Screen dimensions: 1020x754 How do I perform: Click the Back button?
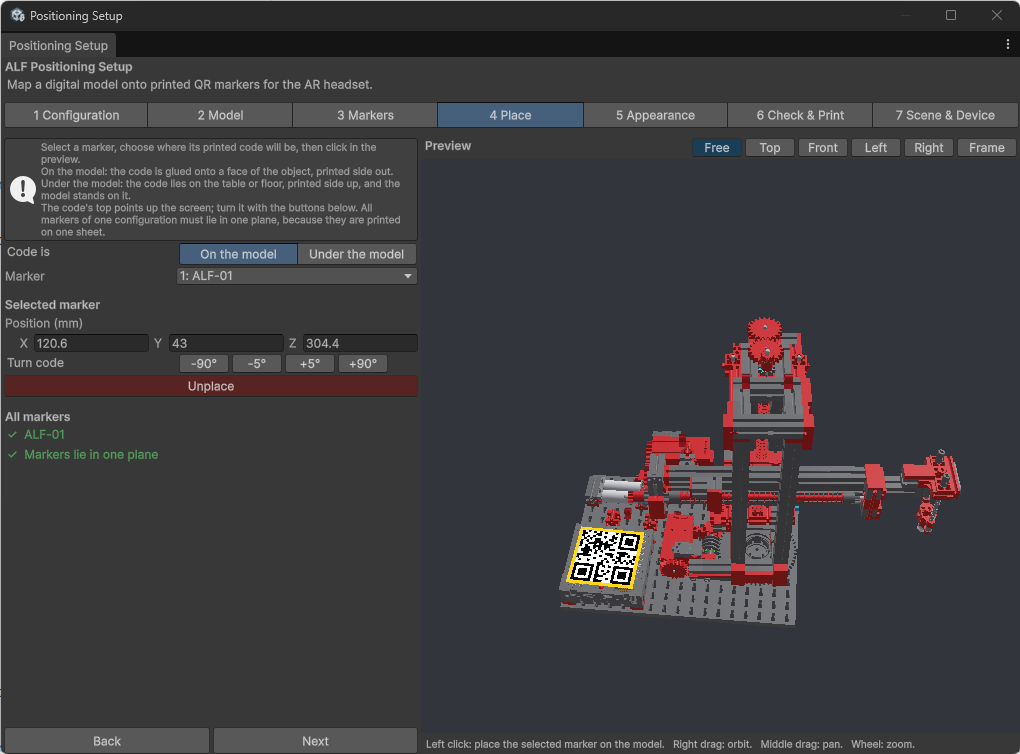tap(107, 741)
